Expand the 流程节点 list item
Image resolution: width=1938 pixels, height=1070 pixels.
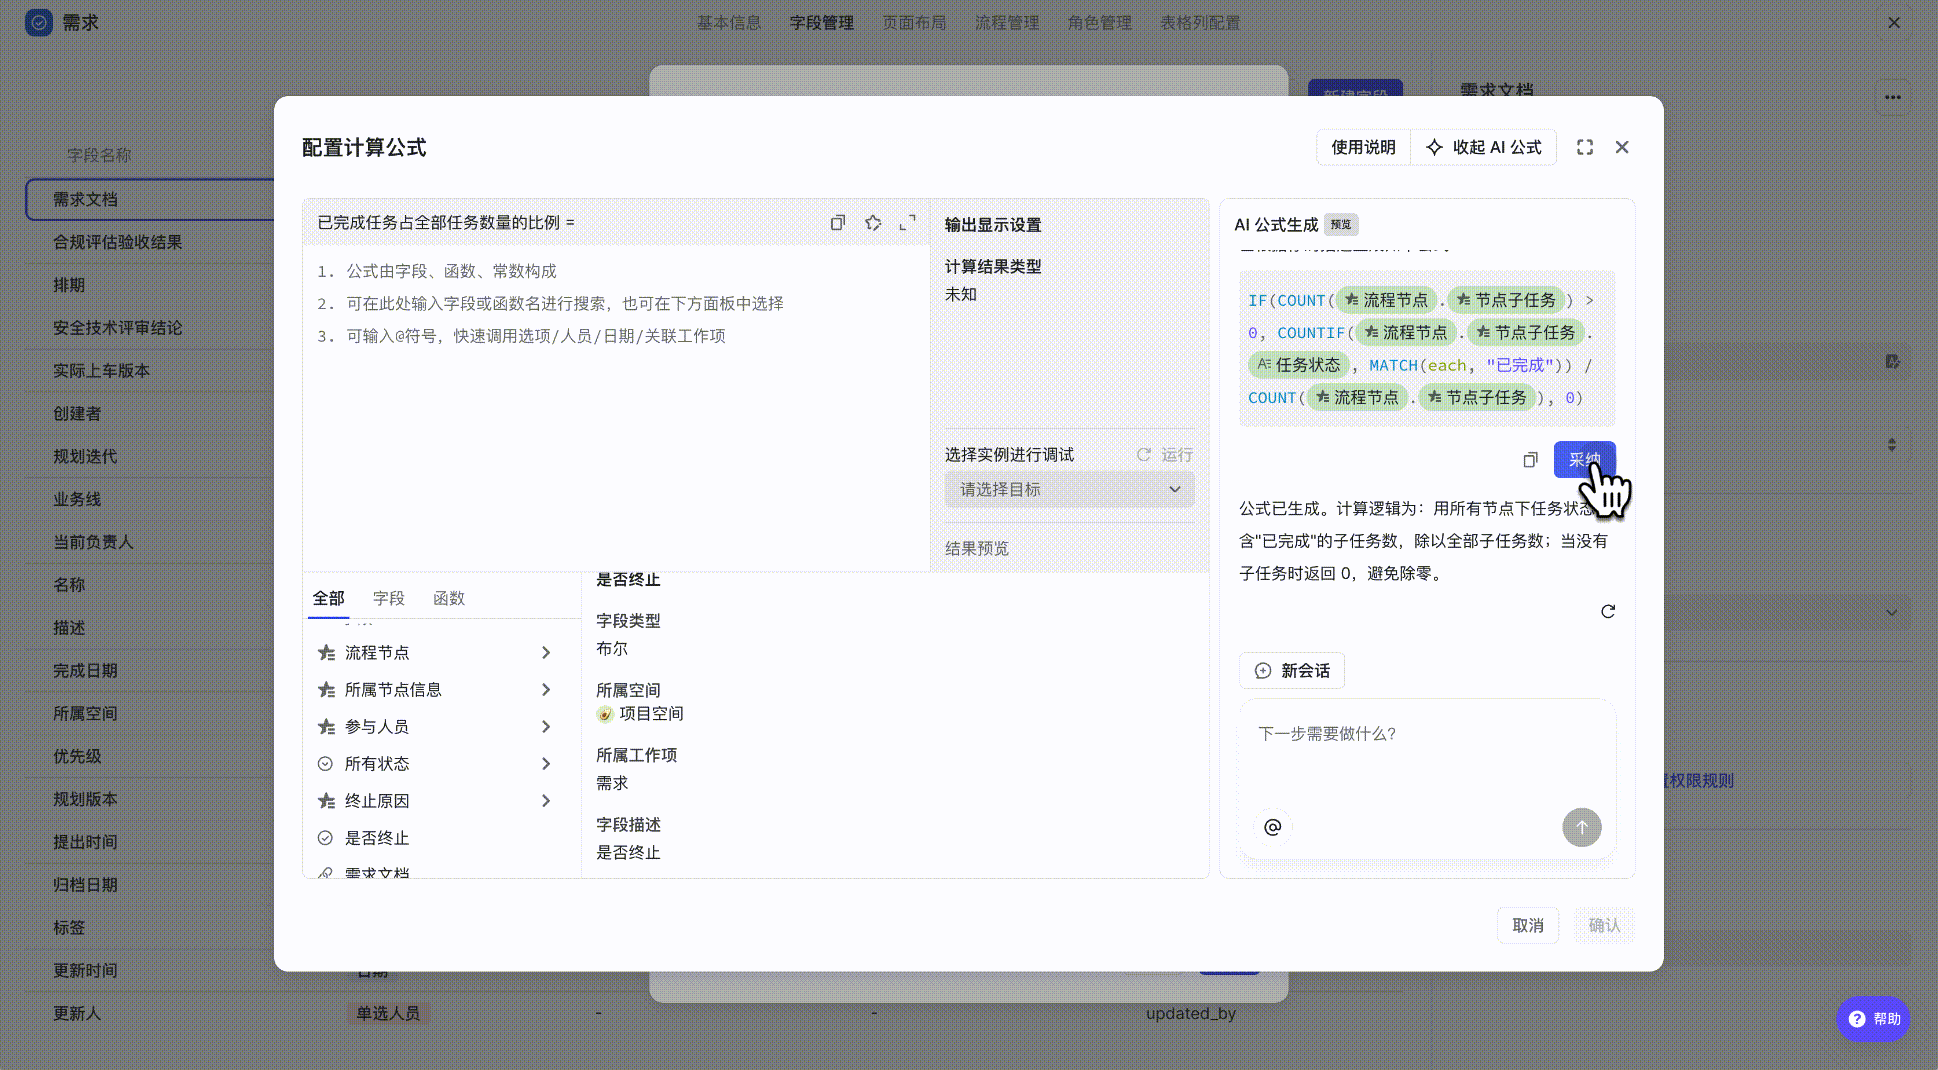(546, 653)
